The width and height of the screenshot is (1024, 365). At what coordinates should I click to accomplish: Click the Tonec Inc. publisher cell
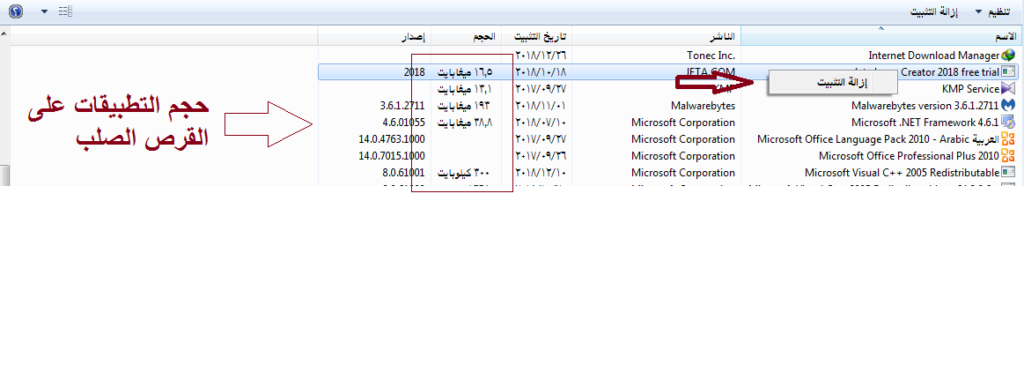712,56
